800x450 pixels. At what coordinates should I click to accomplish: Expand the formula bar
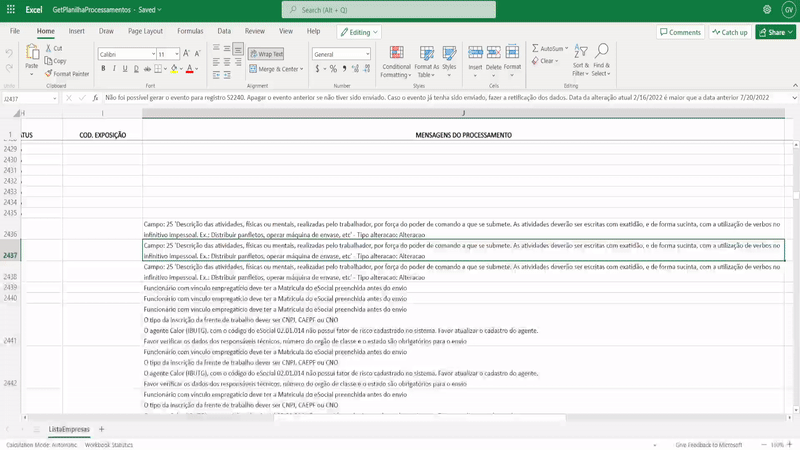click(x=794, y=97)
